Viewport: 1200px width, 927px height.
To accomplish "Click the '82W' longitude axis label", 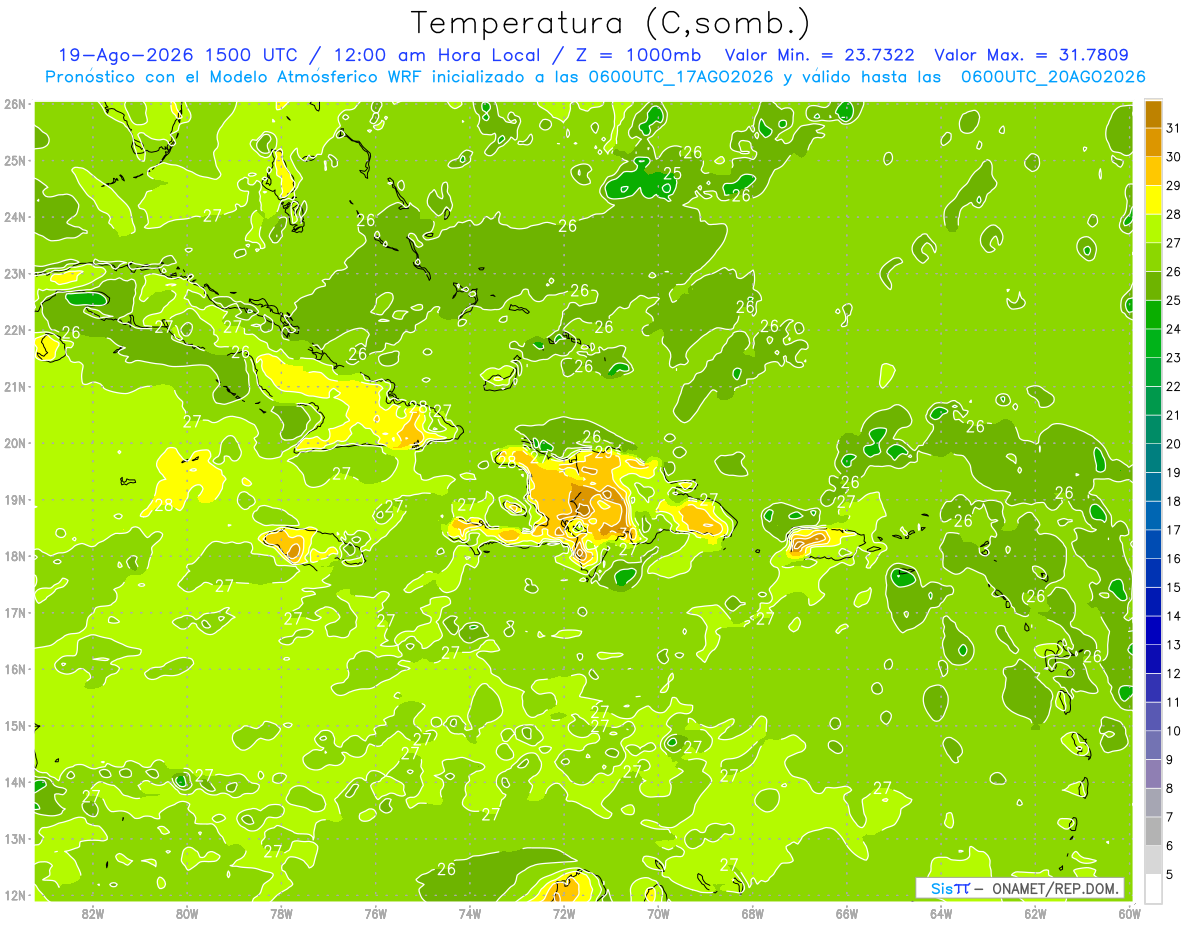I will (x=93, y=913).
